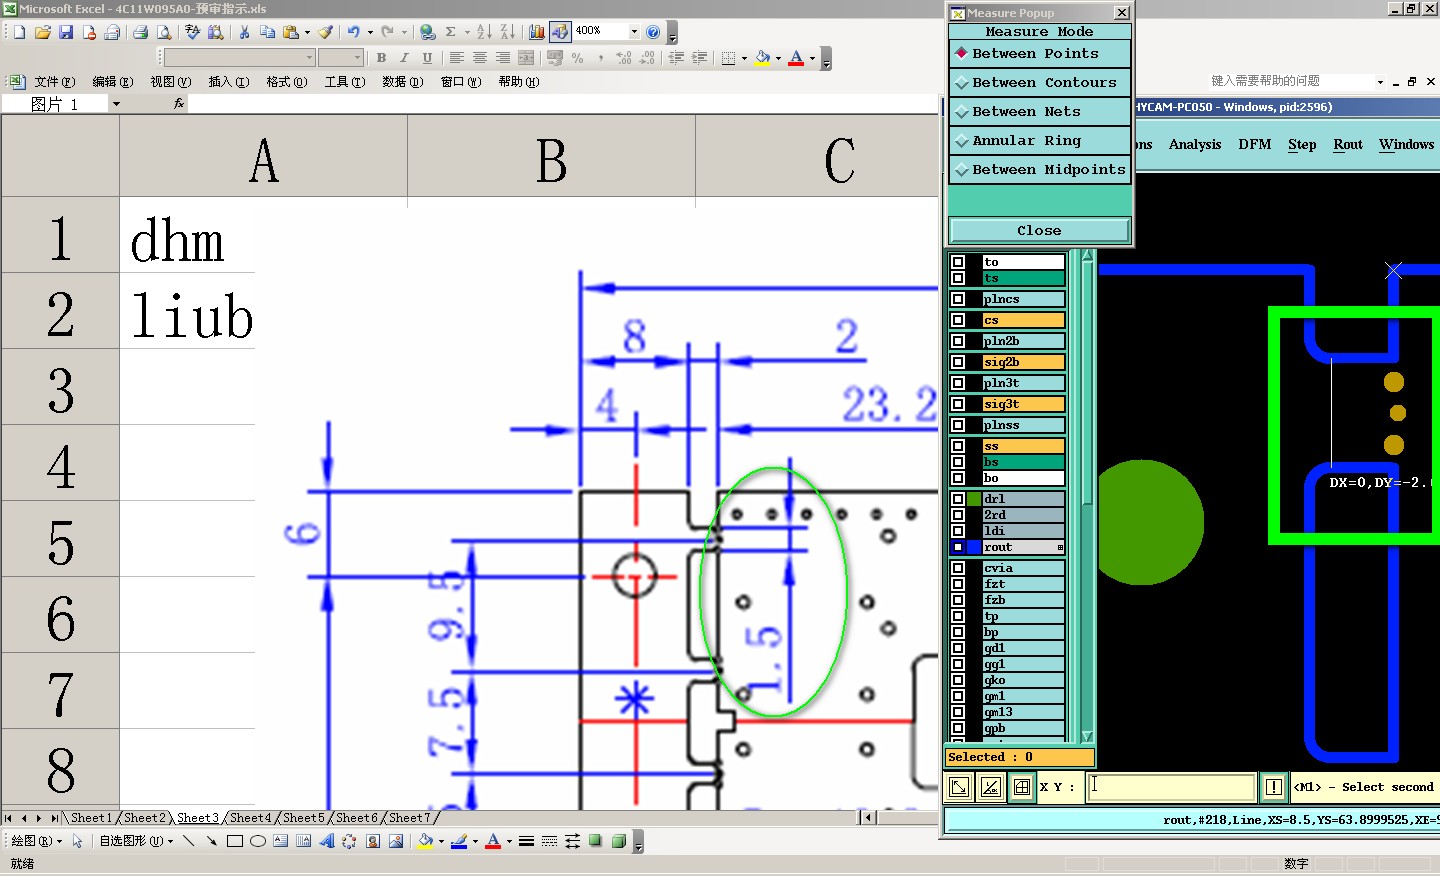Expand the font color dropdown arrow
Viewport: 1440px width, 876px height.
[x=812, y=58]
